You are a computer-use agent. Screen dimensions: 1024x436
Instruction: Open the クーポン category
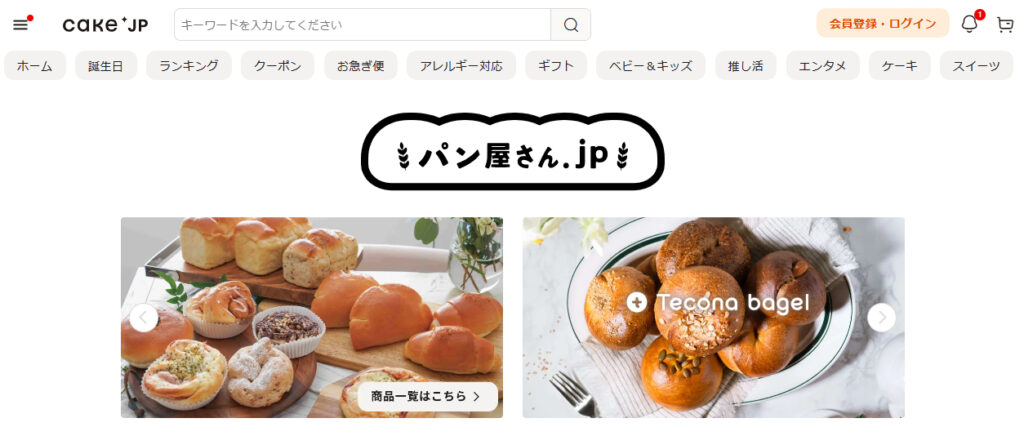point(278,65)
